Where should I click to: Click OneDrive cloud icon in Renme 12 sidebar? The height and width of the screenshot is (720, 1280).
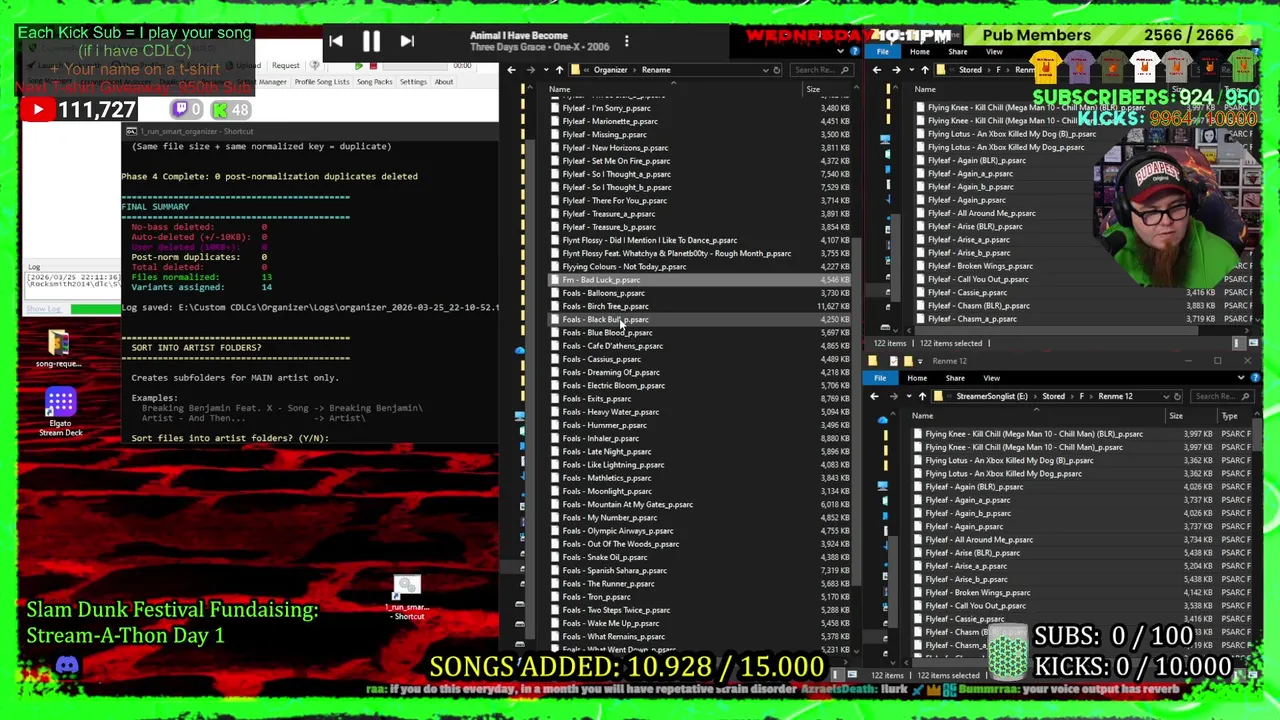tap(883, 420)
